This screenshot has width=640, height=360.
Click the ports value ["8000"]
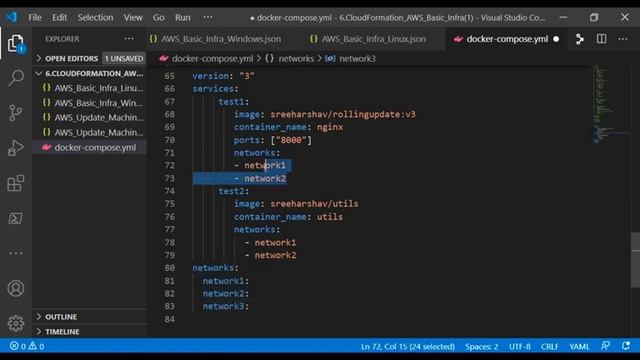291,140
